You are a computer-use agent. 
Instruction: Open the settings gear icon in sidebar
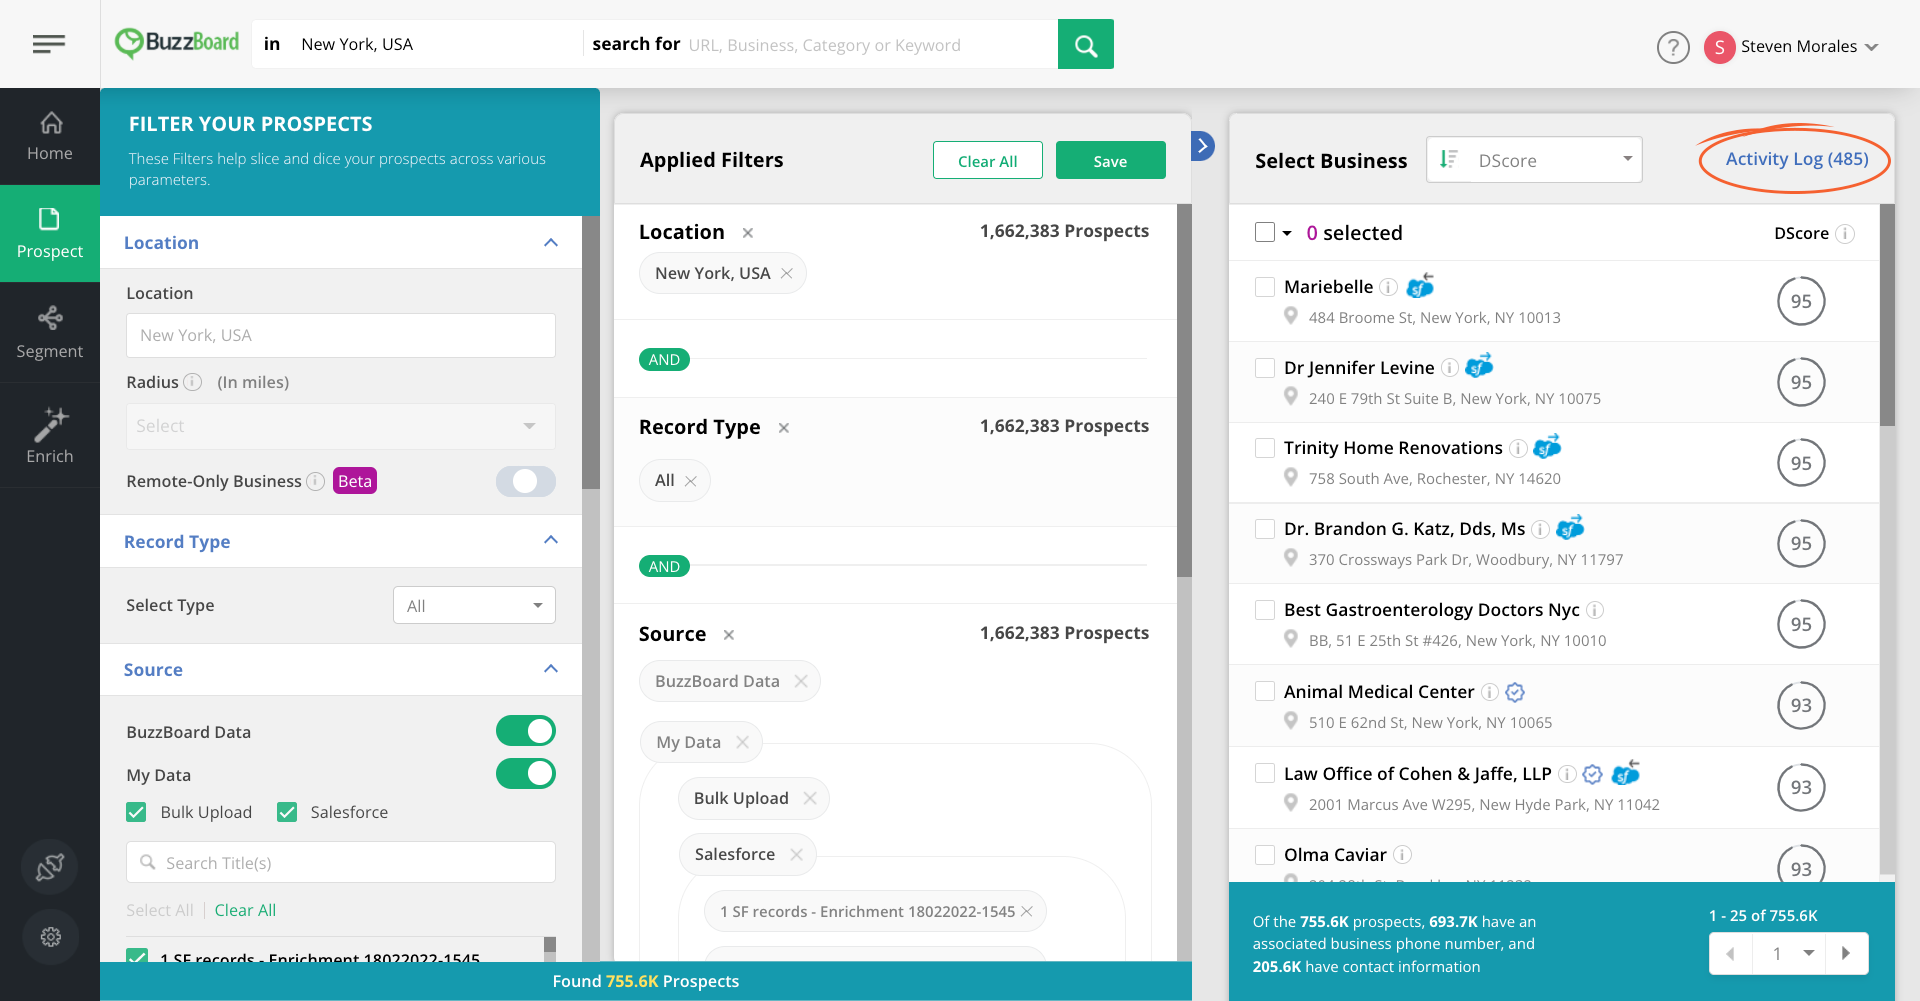50,937
